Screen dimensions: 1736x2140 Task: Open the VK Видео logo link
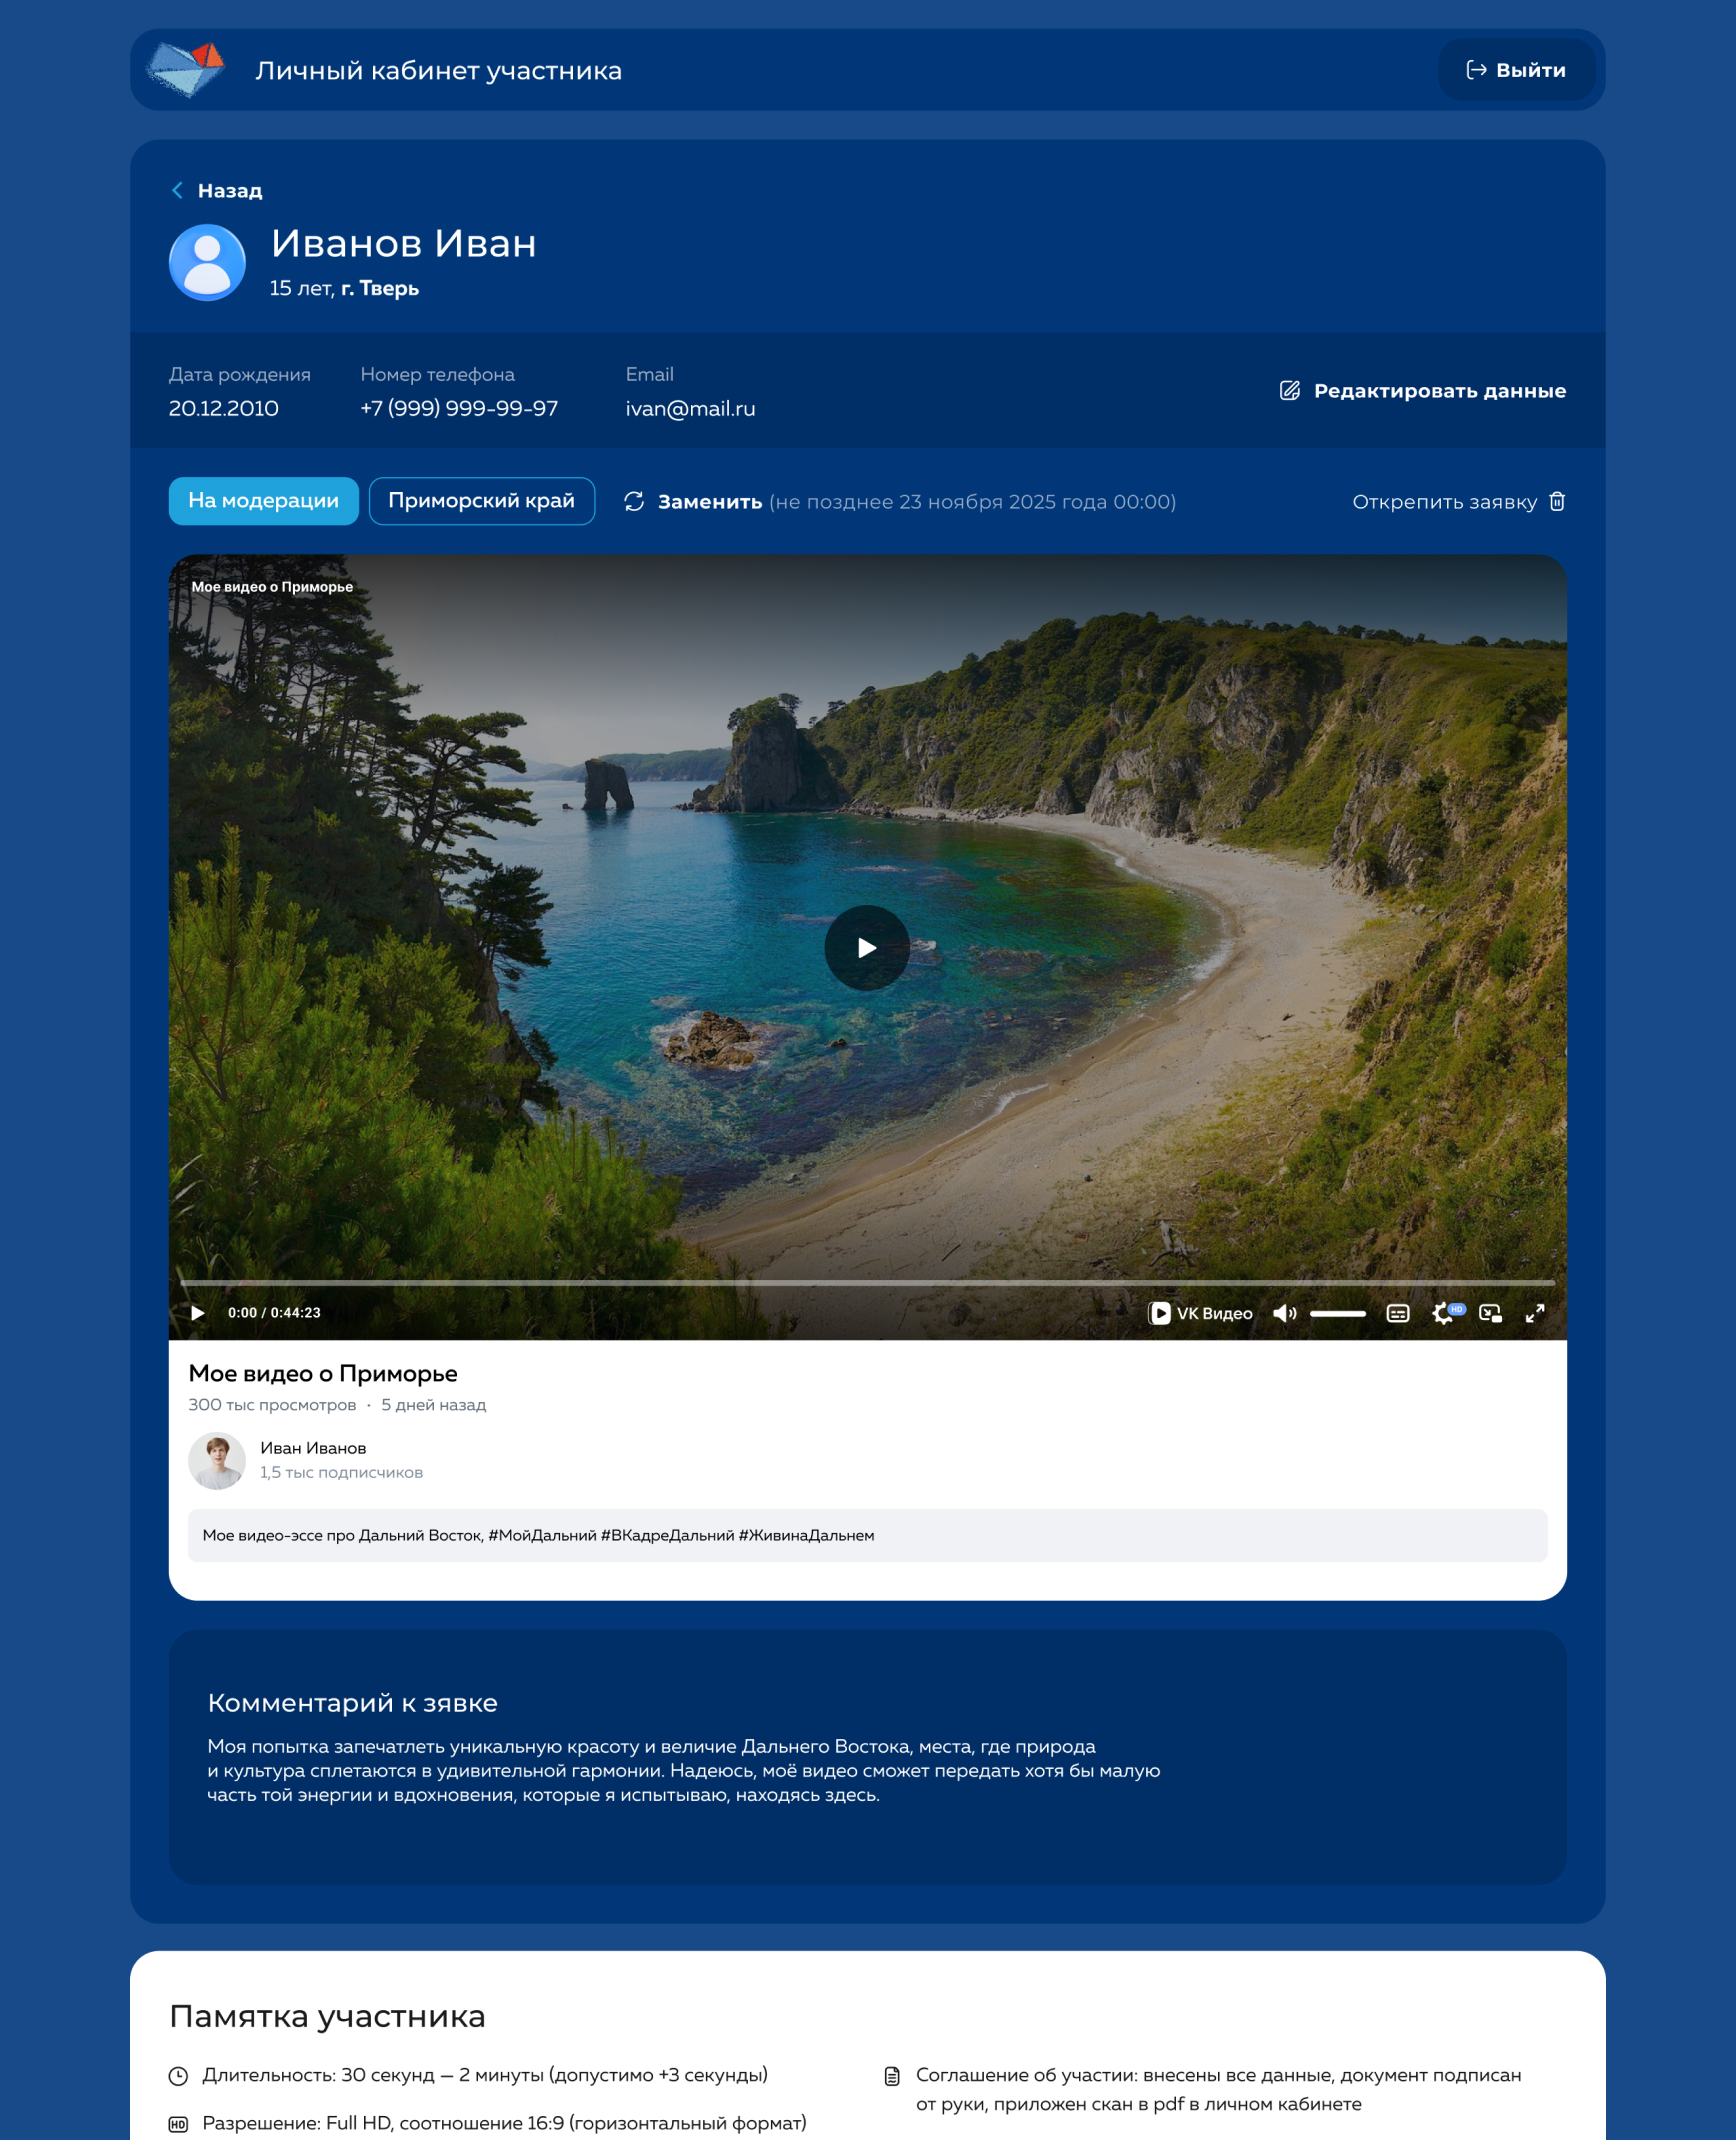click(x=1200, y=1313)
